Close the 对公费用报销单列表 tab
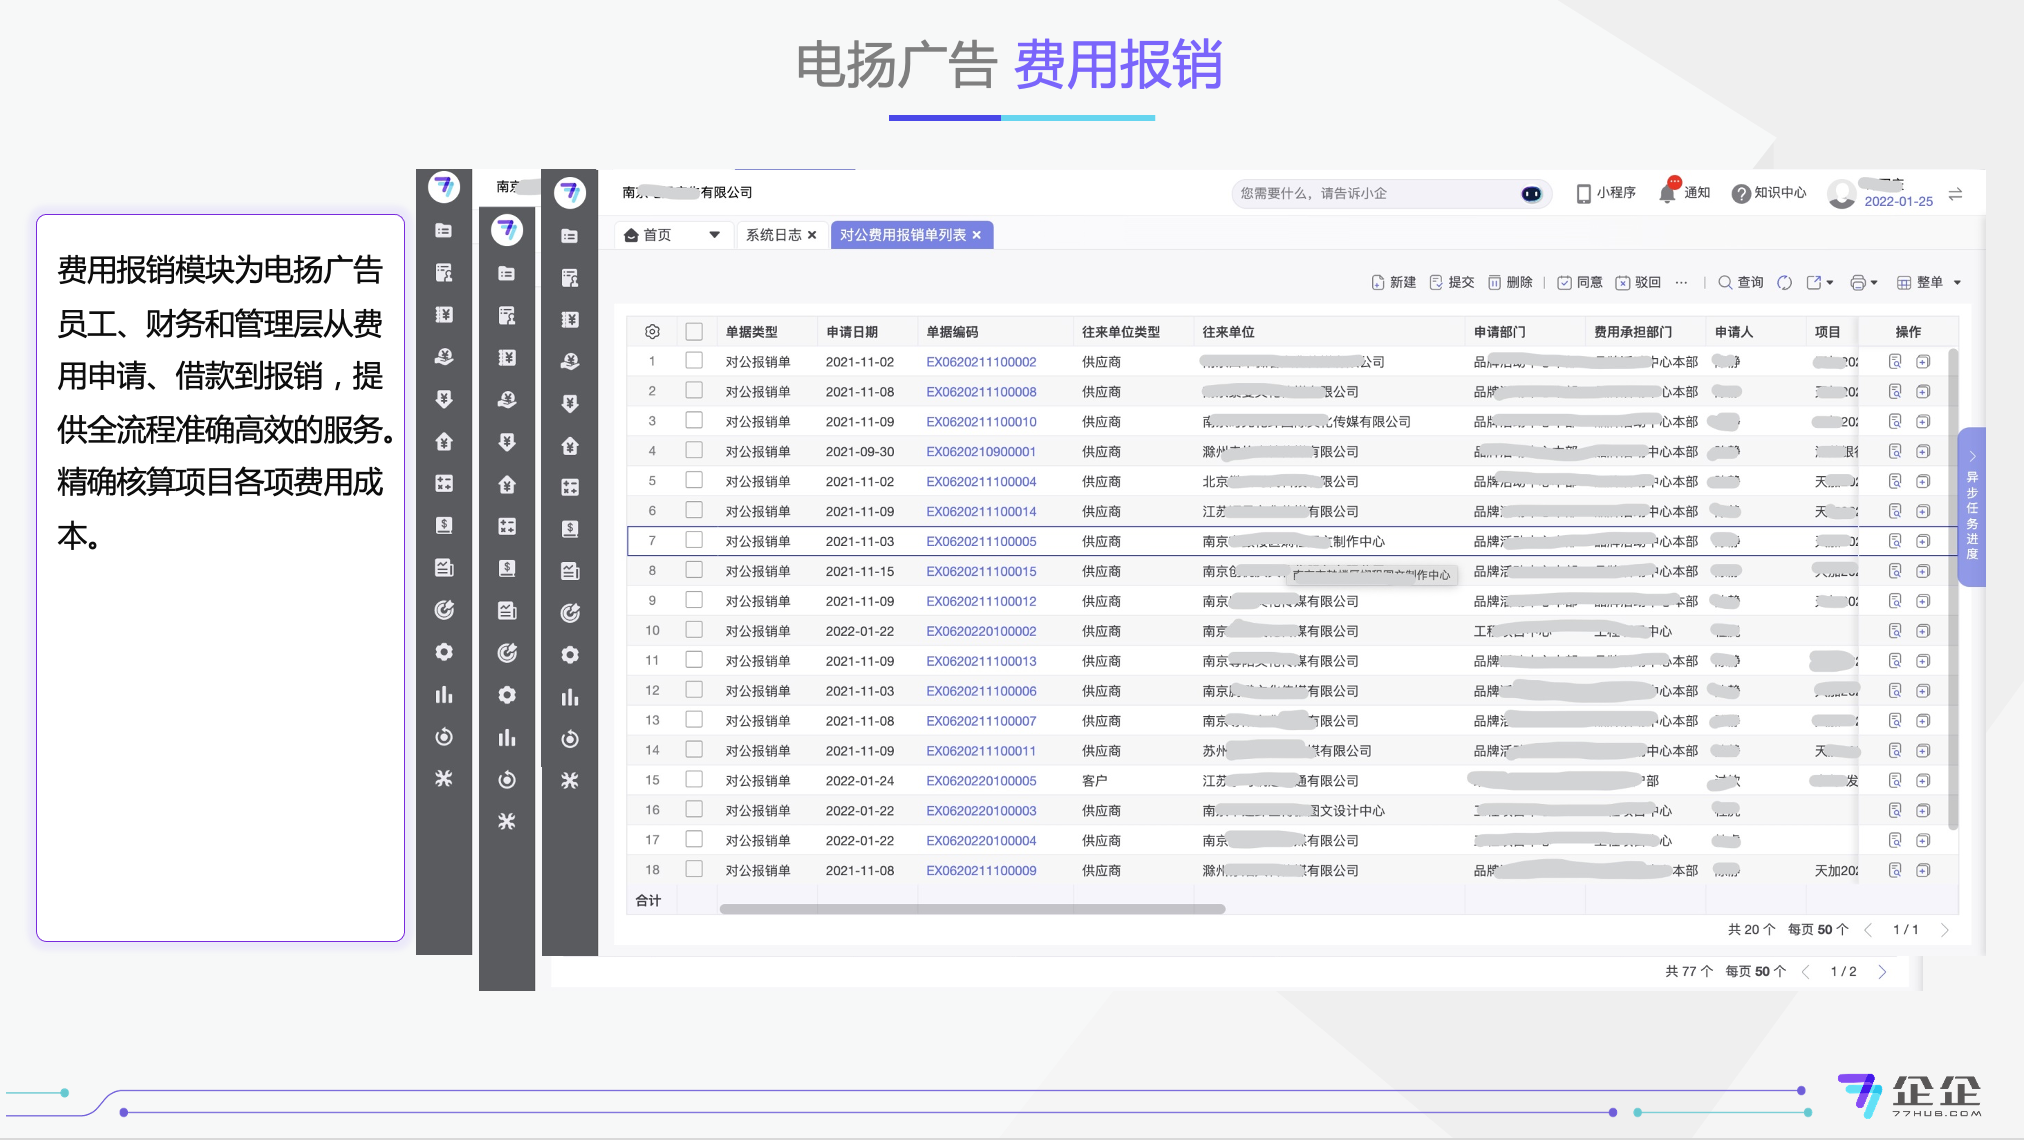 point(977,235)
